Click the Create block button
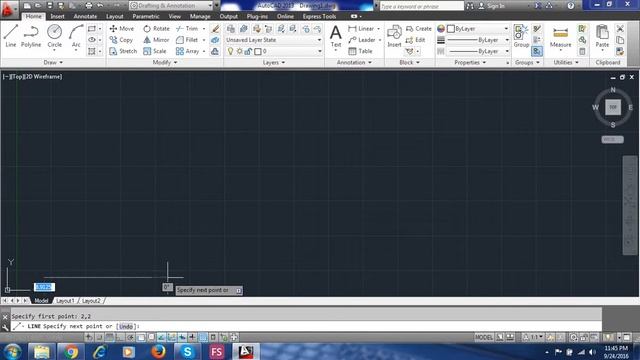This screenshot has width=640, height=360. pyautogui.click(x=419, y=29)
